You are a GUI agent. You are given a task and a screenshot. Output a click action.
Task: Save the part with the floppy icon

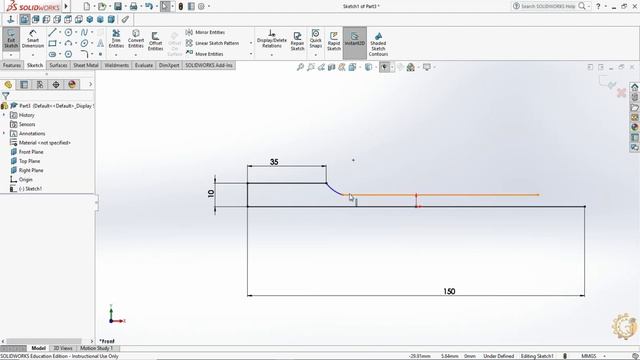pos(118,6)
